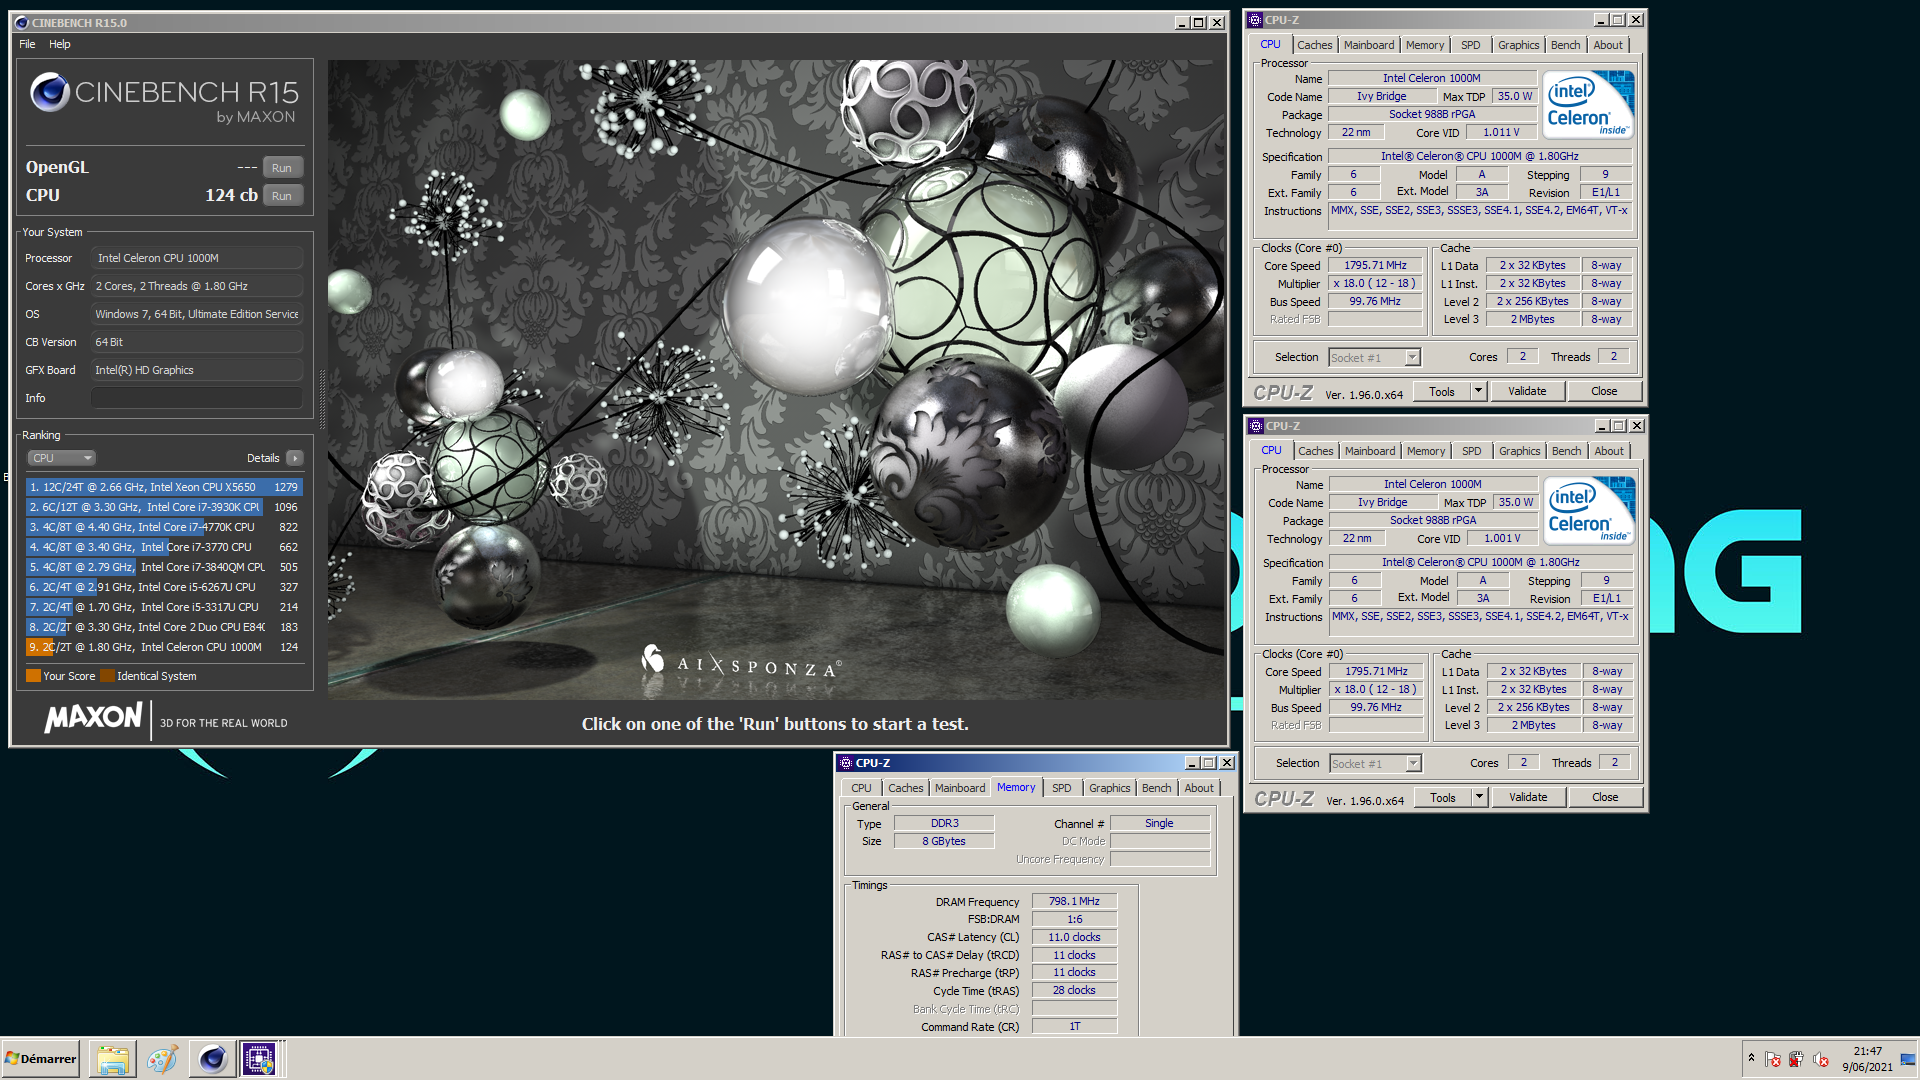Click the Show desktop icon at tray end
The image size is (1920, 1080).
(1908, 1059)
